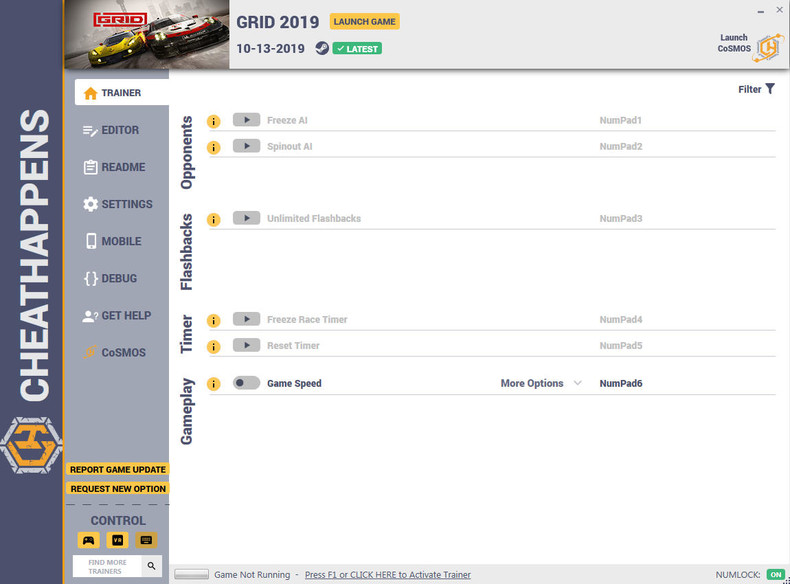Click the Gameplay category heading

186,411
